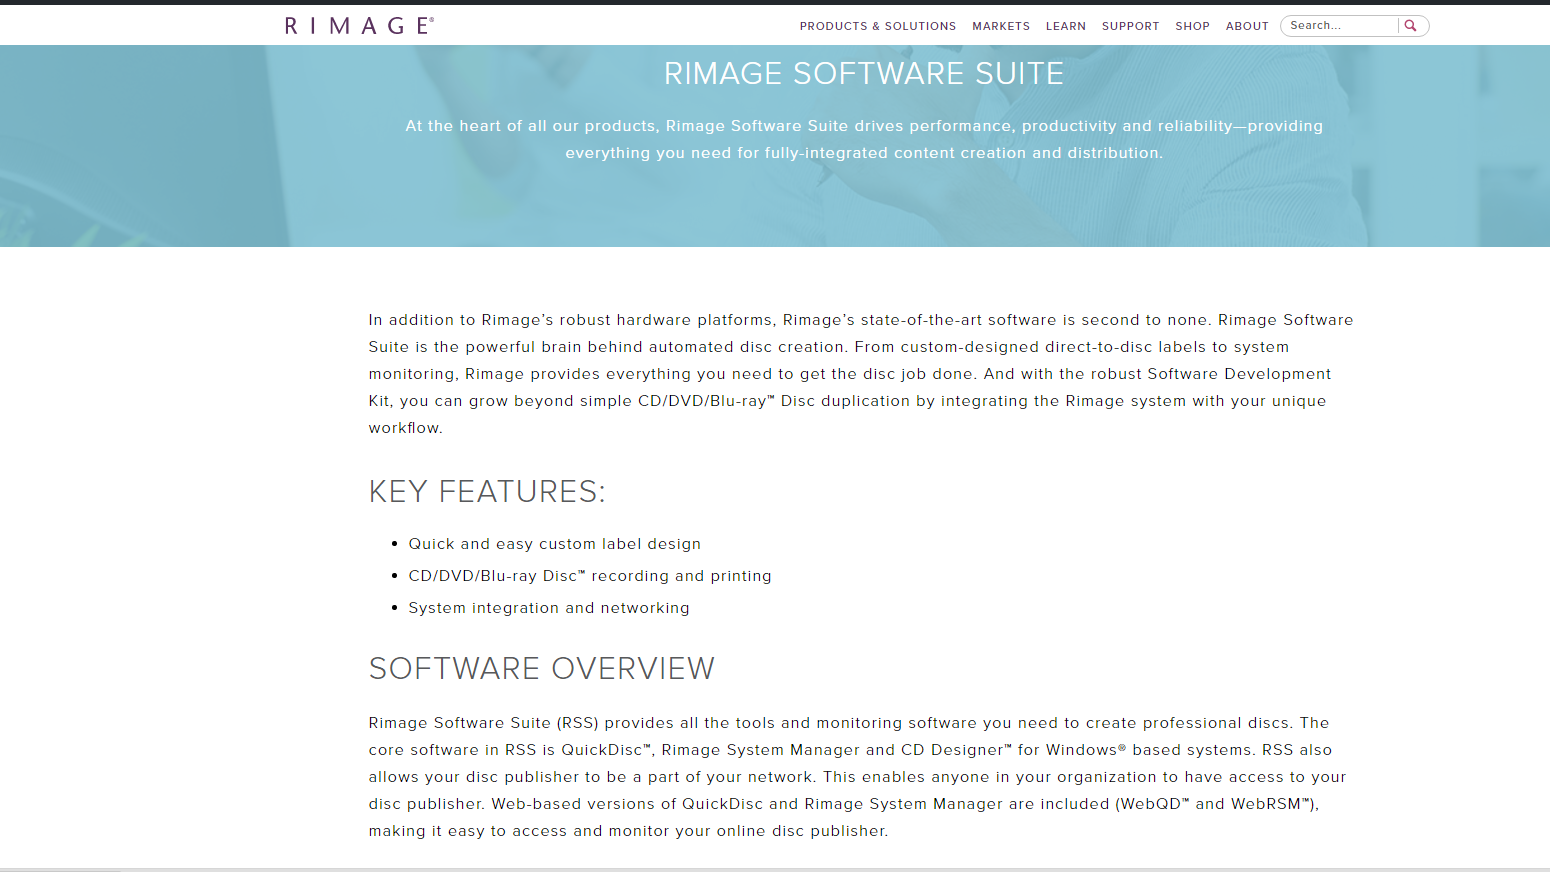Click the Rimage Software Suite banner title

pyautogui.click(x=864, y=73)
